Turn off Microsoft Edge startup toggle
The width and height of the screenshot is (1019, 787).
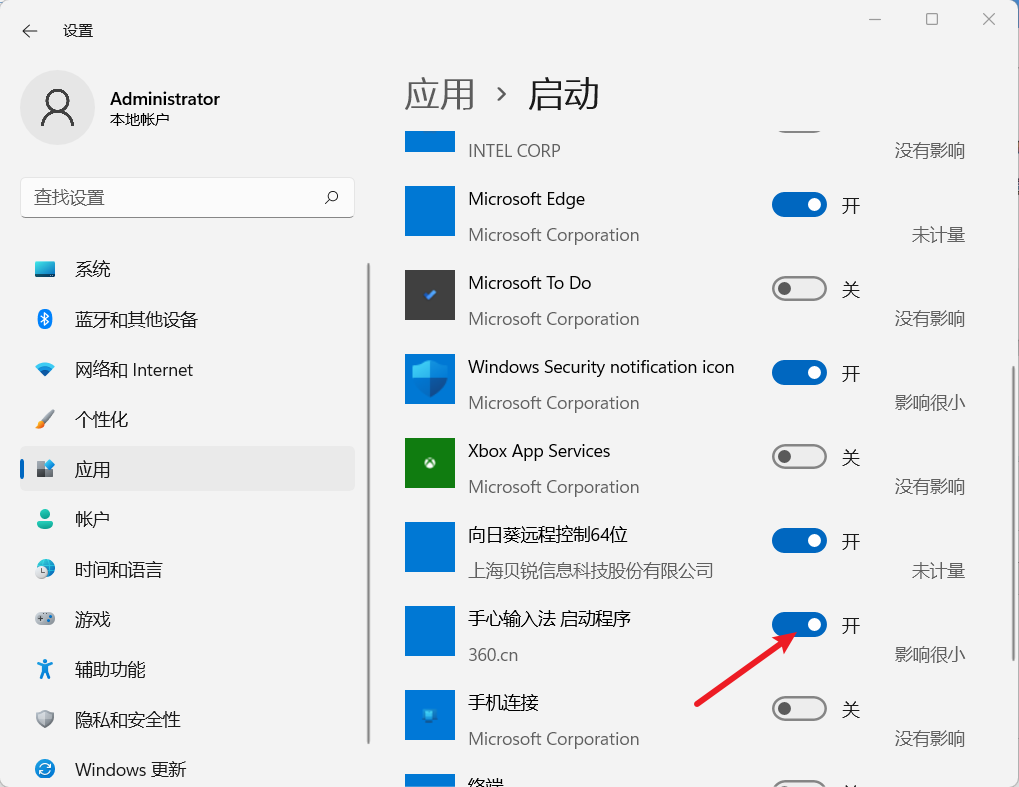799,205
